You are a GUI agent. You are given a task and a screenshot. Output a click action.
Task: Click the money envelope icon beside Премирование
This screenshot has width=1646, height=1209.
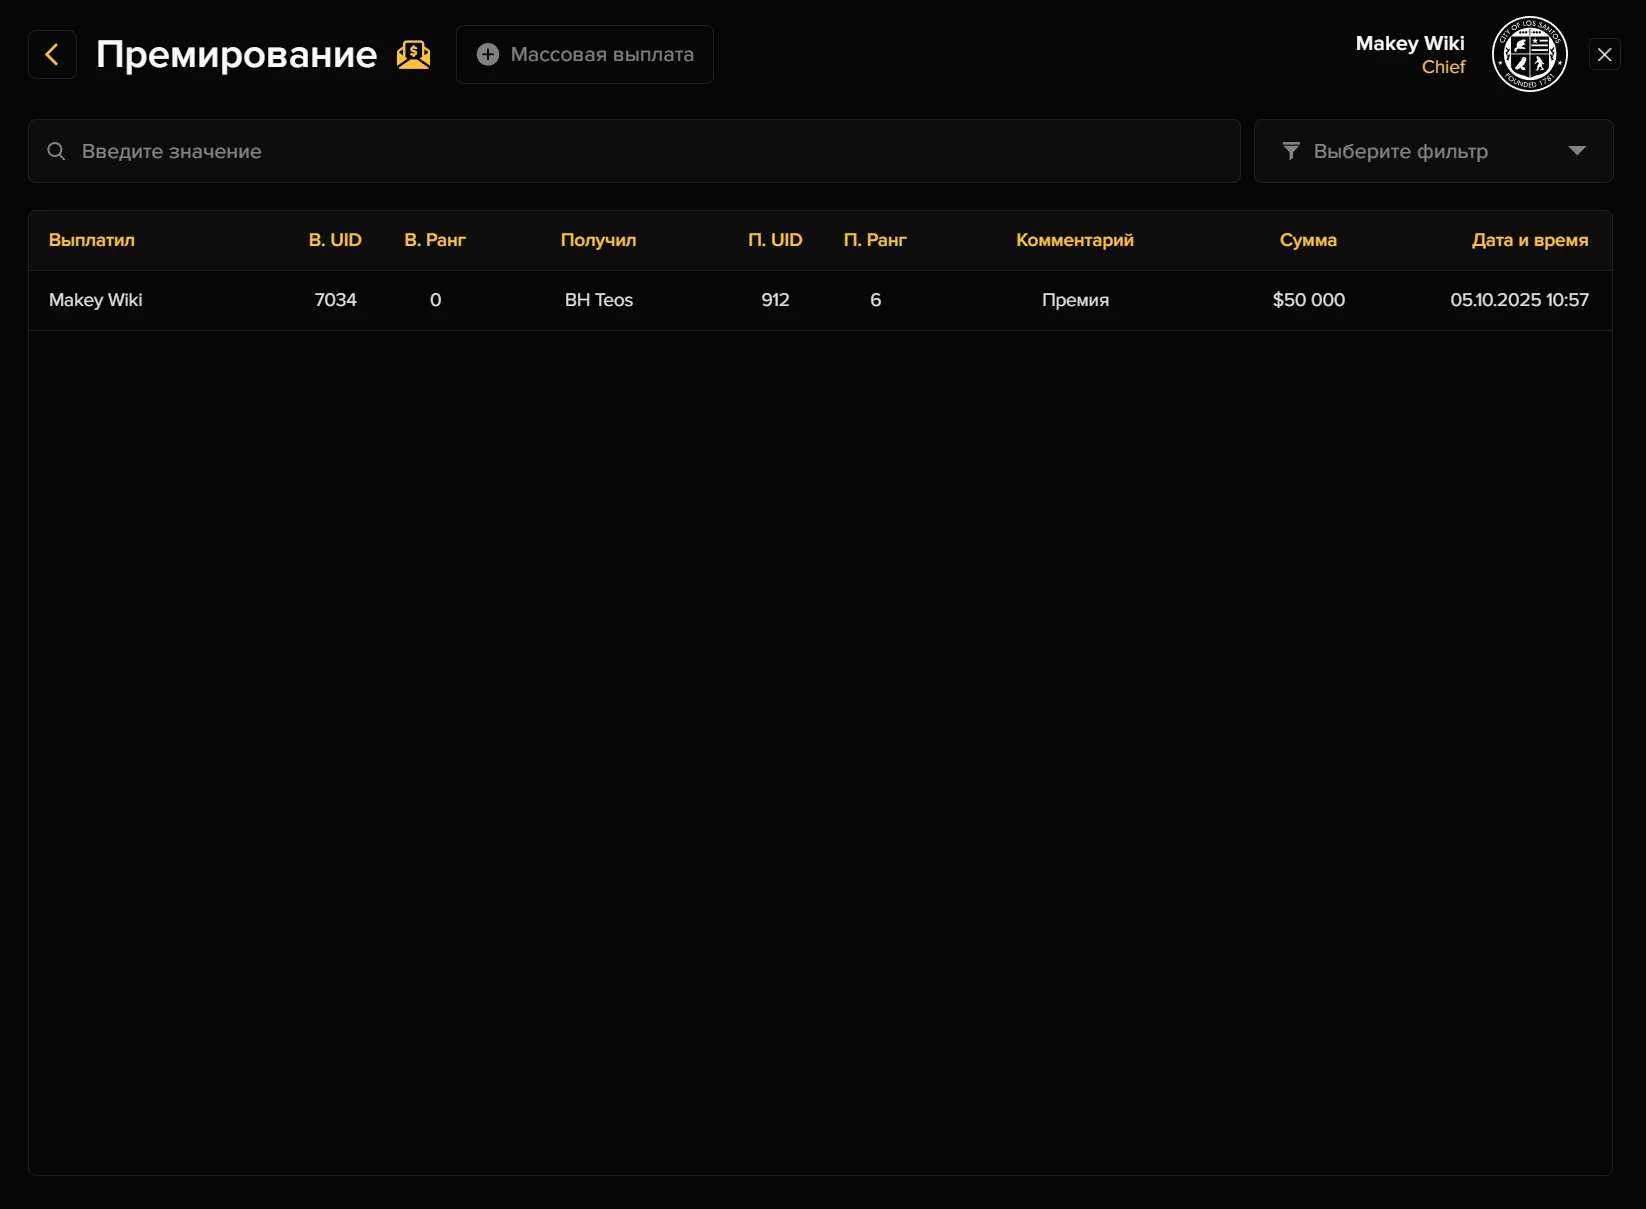[413, 55]
